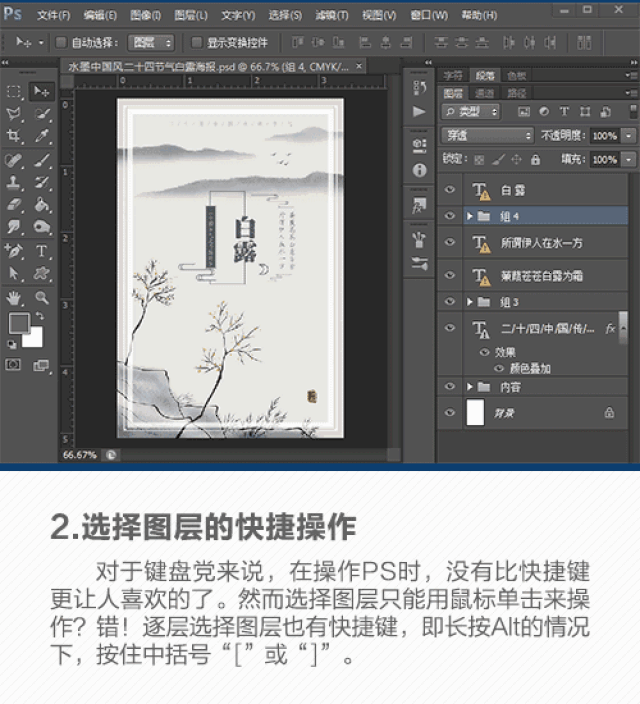Click the foreground color swatch
Viewport: 640px width, 704px height.
tap(18, 321)
